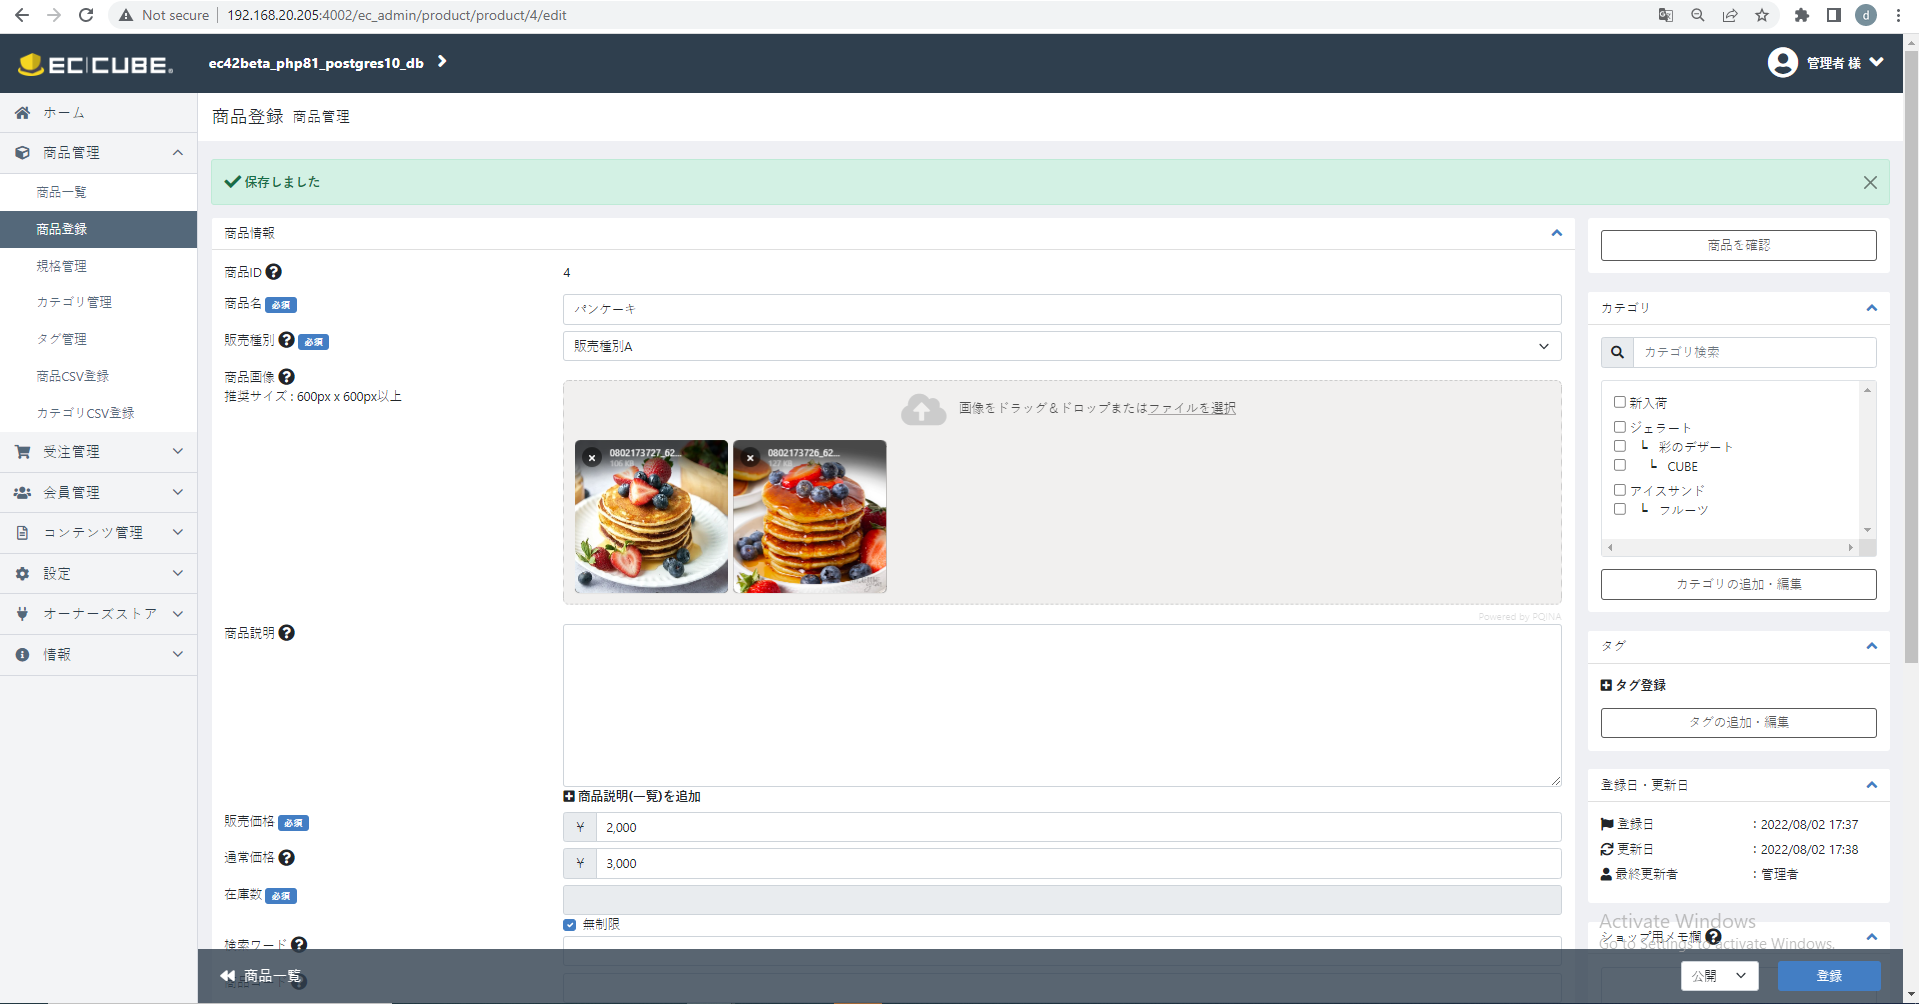
Task: Click the ホーム home icon in sidebar
Action: pyautogui.click(x=21, y=112)
